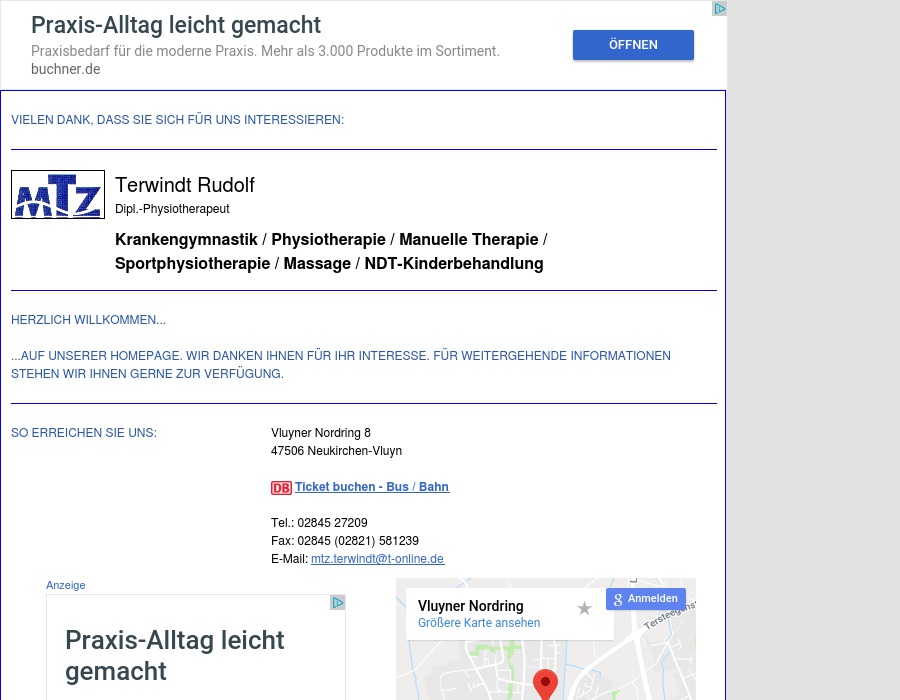Select the DB Deutsche Bahn icon
The height and width of the screenshot is (700, 900).
281,488
